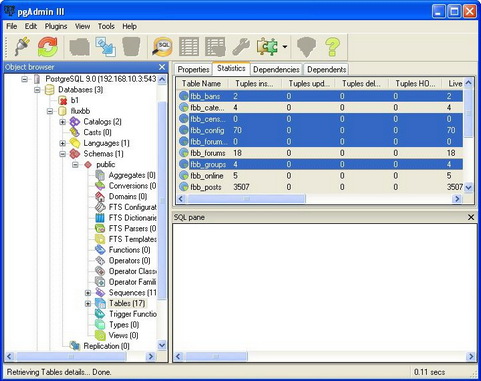The image size is (481, 381).
Task: Expand the Sequences node
Action: tap(88, 293)
